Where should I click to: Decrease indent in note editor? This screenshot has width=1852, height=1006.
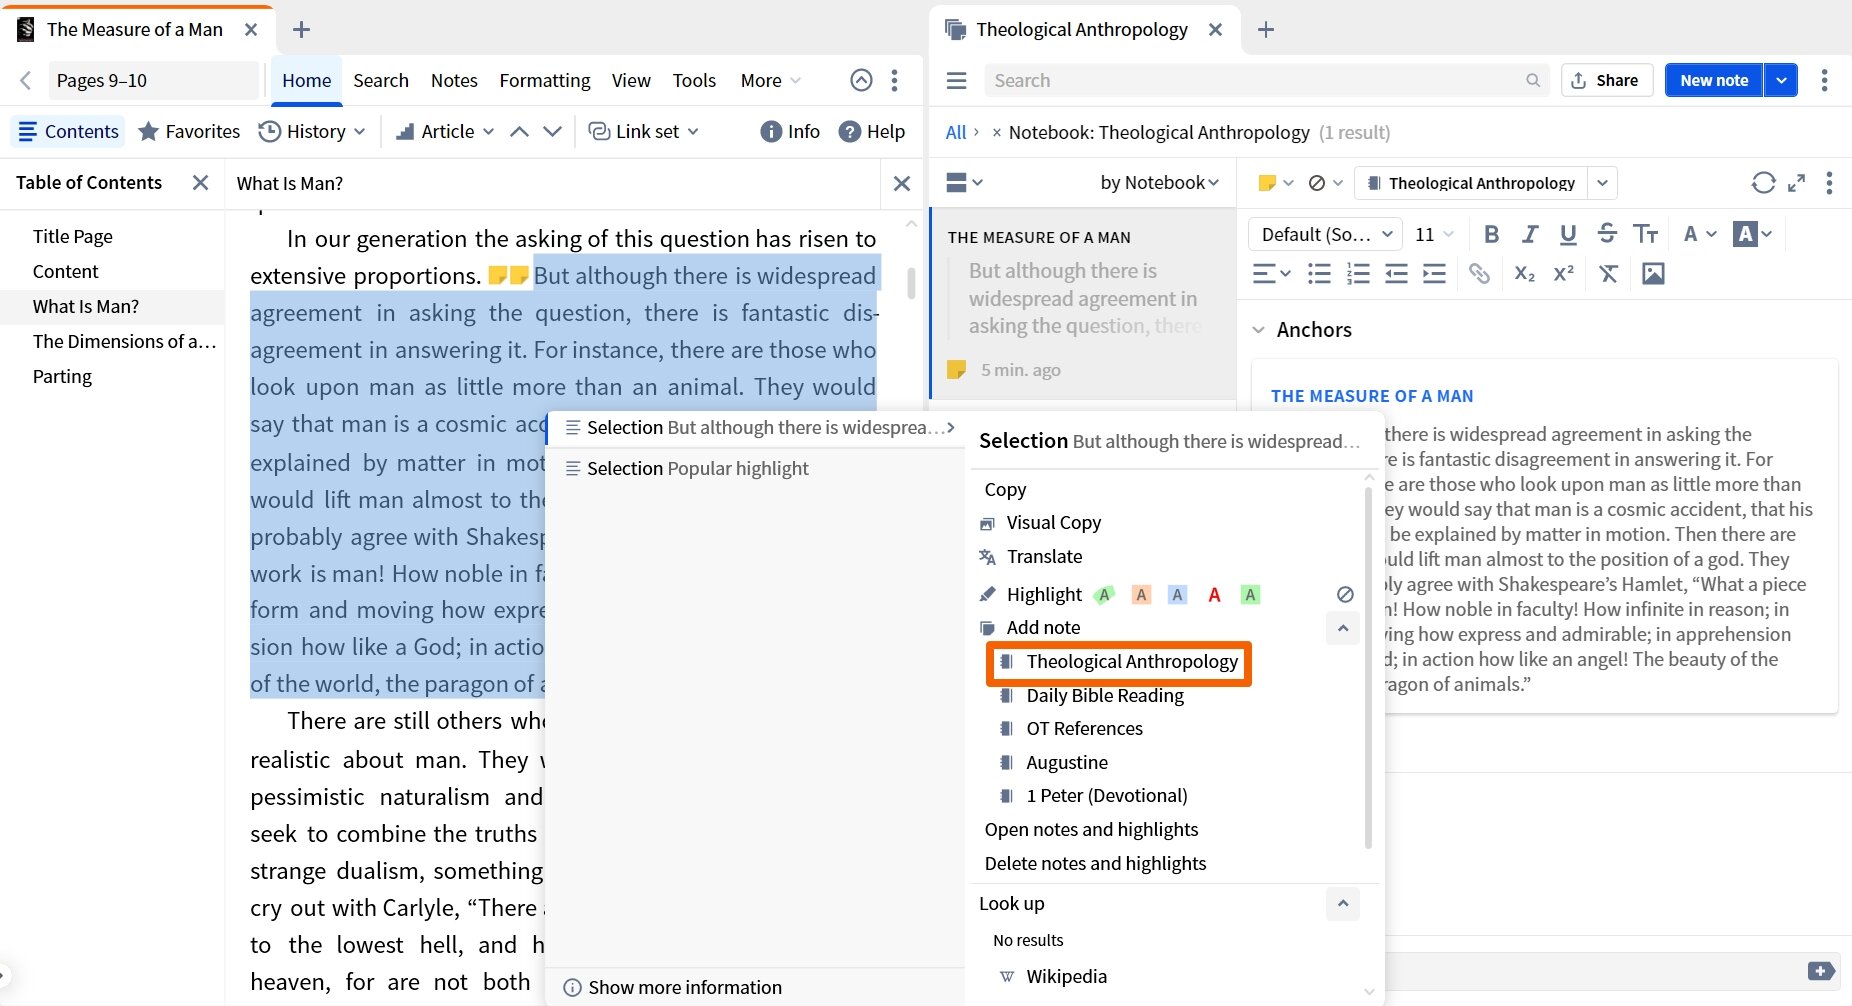point(1396,274)
